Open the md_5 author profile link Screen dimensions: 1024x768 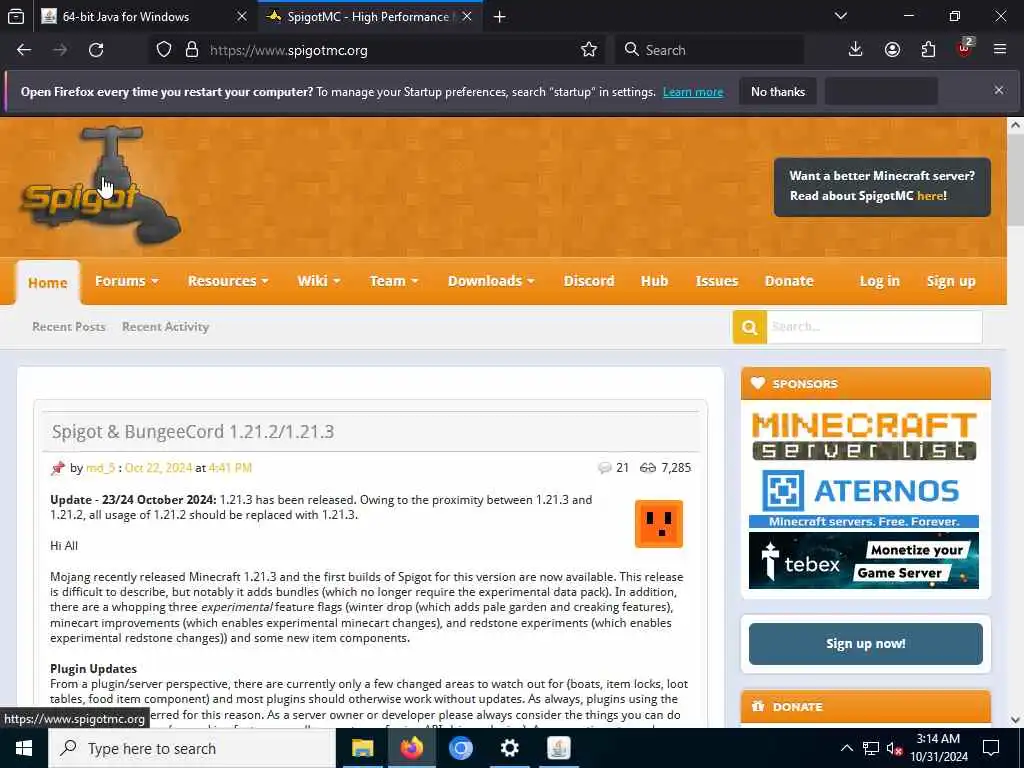click(x=101, y=468)
